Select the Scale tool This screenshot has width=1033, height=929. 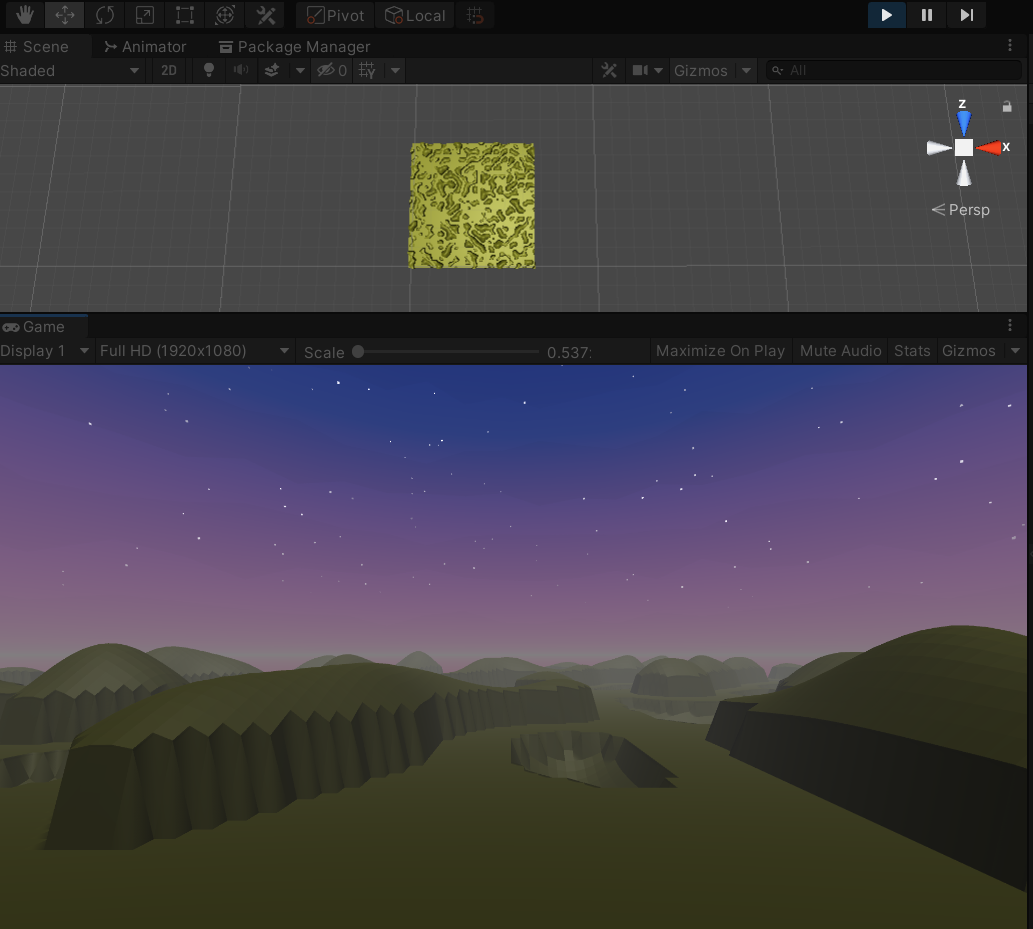[x=145, y=15]
